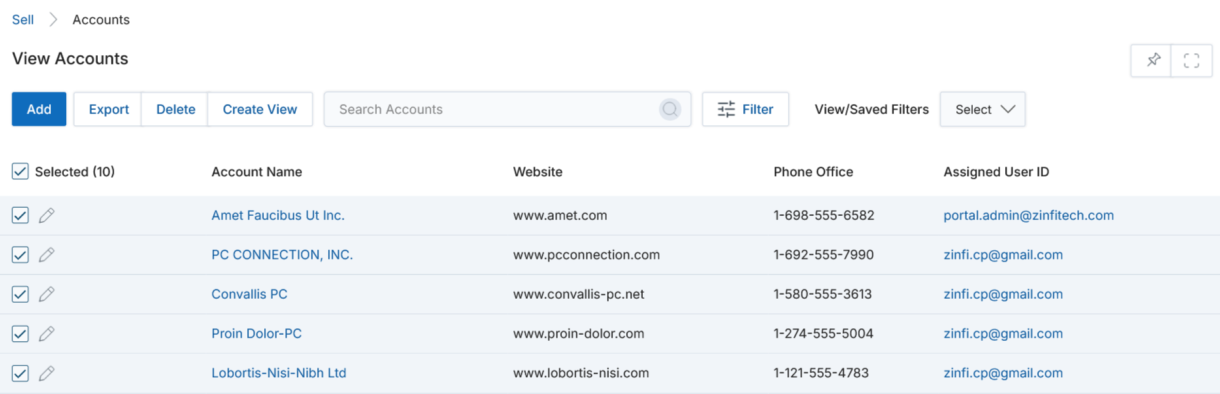
Task: Edit Lobortis-Nisi-Nibh Ltd with pencil icon
Action: tap(46, 373)
